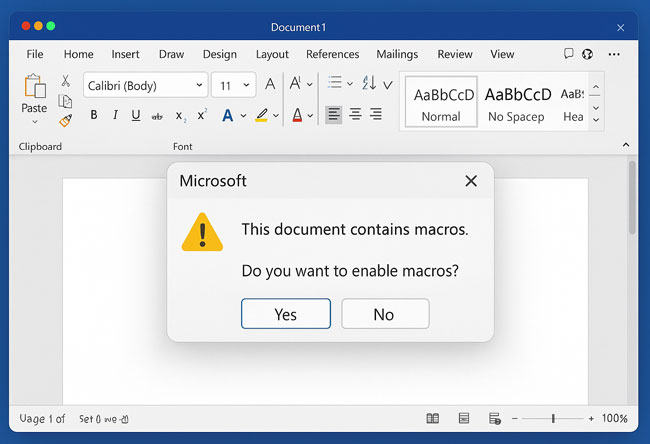
Task: Open the Change Case dropdown arrow
Action: (x=310, y=85)
